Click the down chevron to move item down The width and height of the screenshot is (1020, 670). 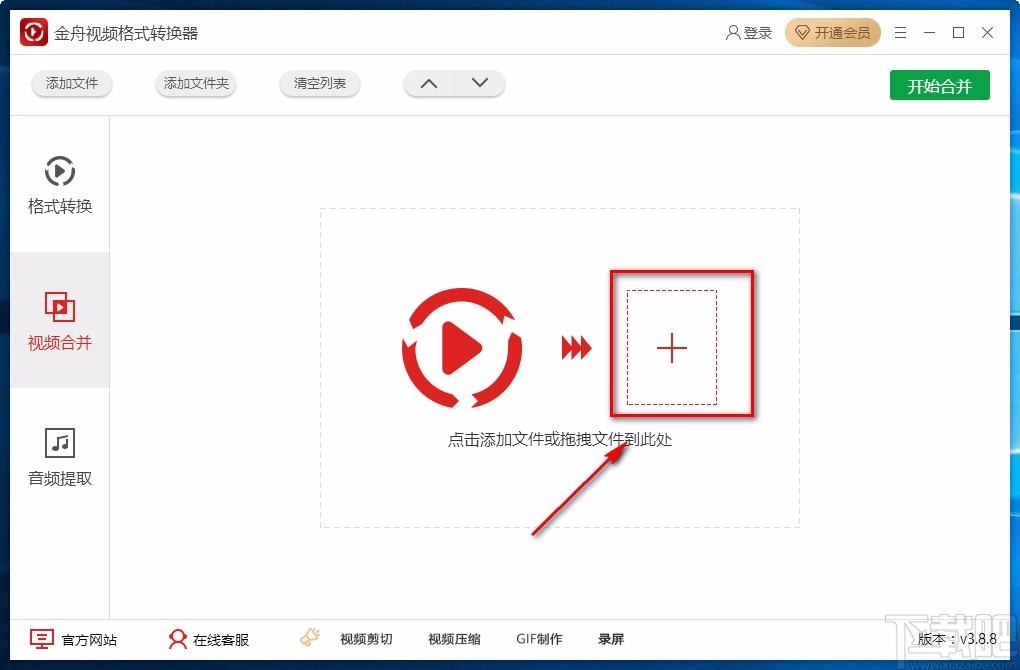[480, 84]
